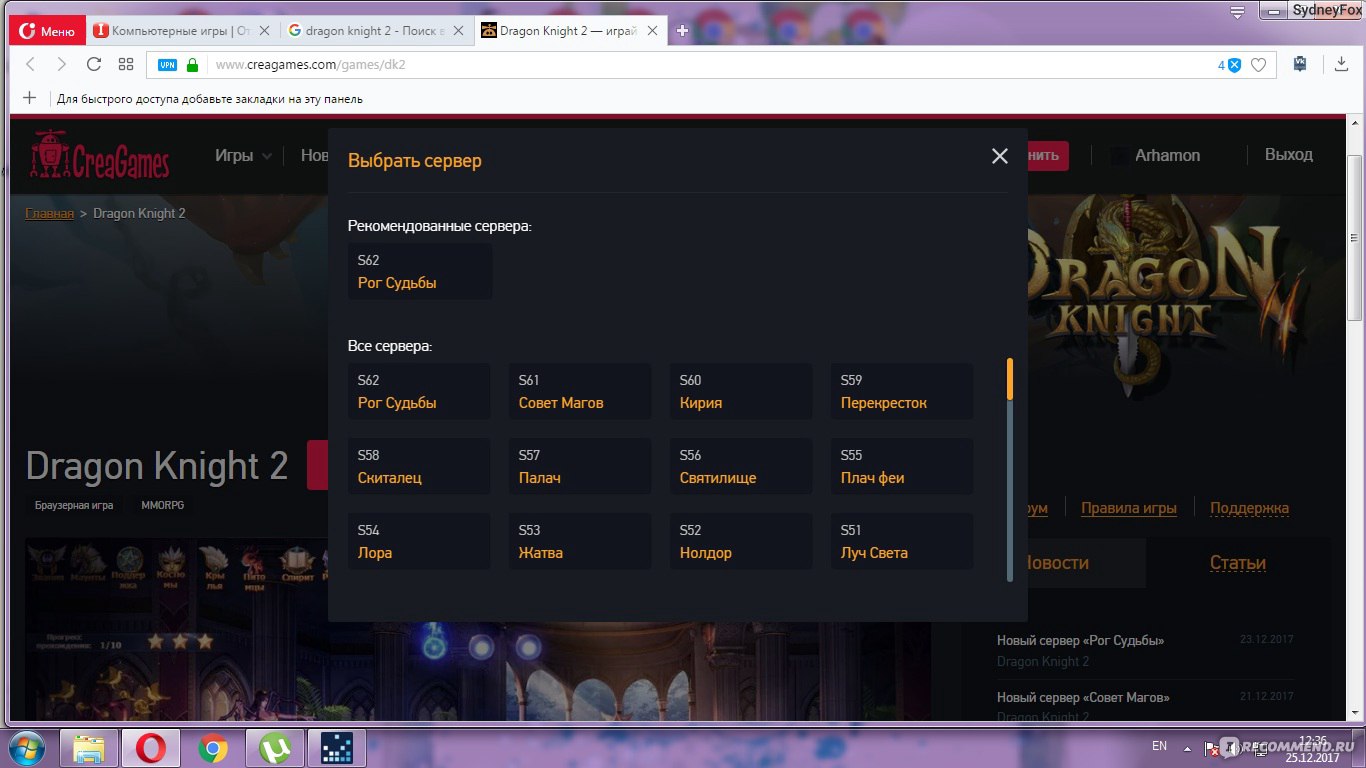
Task: Click the green security padlock icon
Action: pyautogui.click(x=193, y=65)
